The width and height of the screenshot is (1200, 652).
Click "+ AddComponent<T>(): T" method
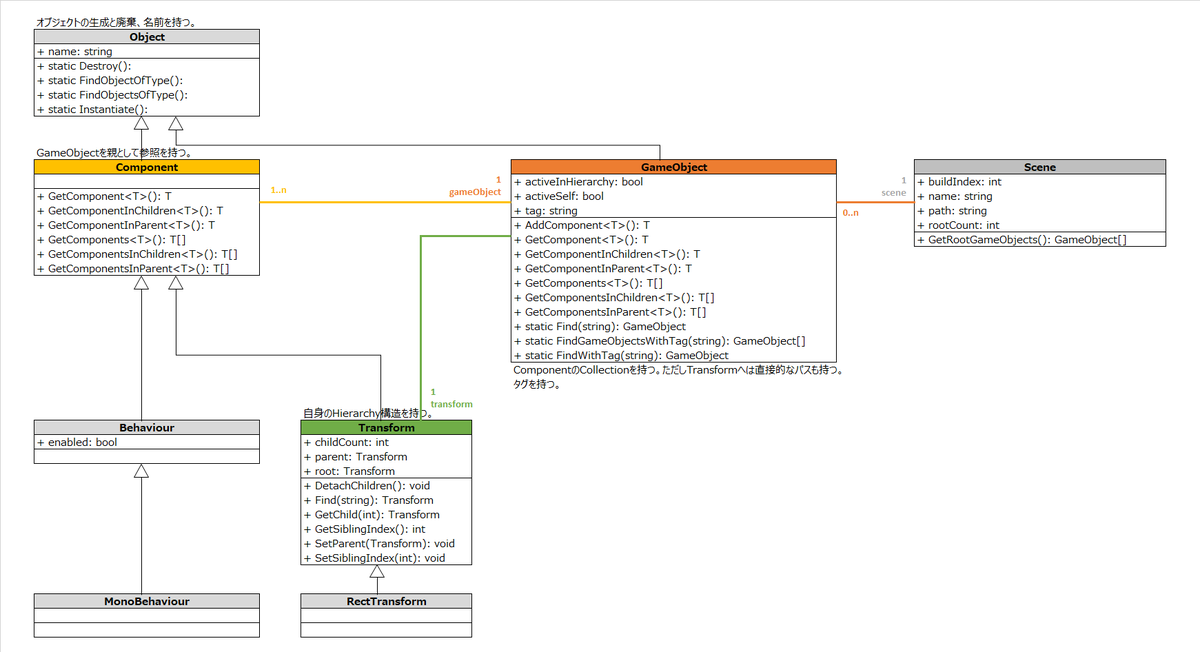[581, 226]
